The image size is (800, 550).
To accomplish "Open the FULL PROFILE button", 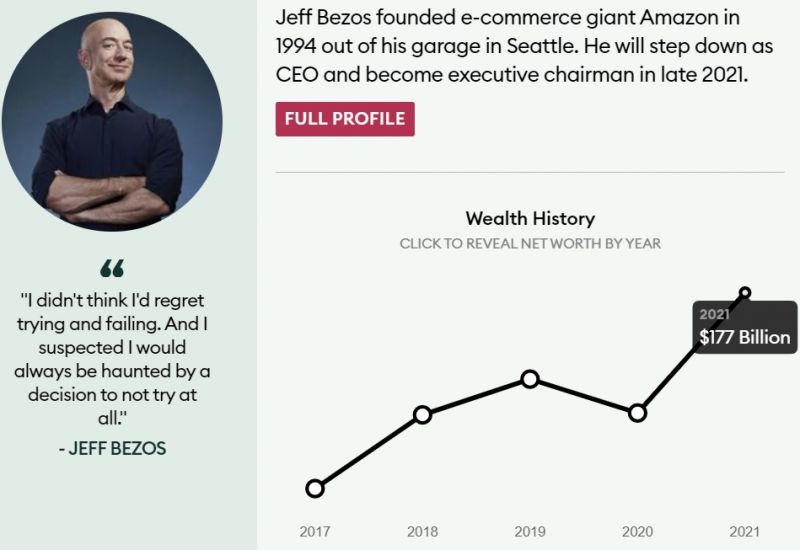I will [345, 119].
